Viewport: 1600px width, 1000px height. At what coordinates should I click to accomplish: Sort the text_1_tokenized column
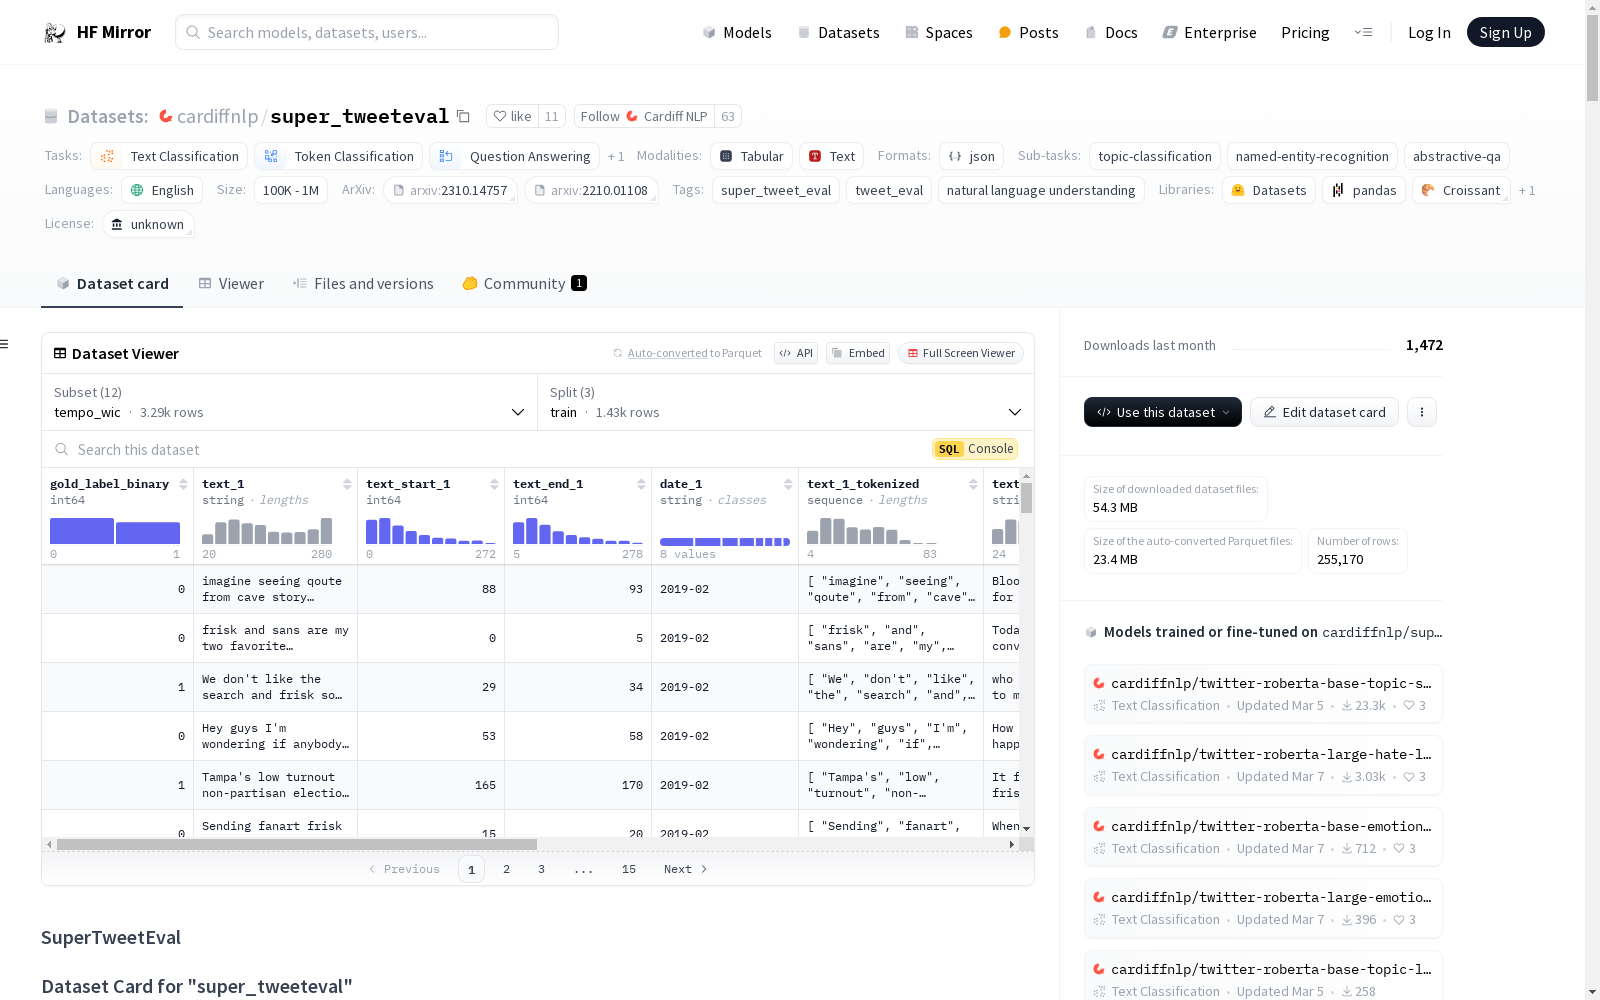click(973, 484)
